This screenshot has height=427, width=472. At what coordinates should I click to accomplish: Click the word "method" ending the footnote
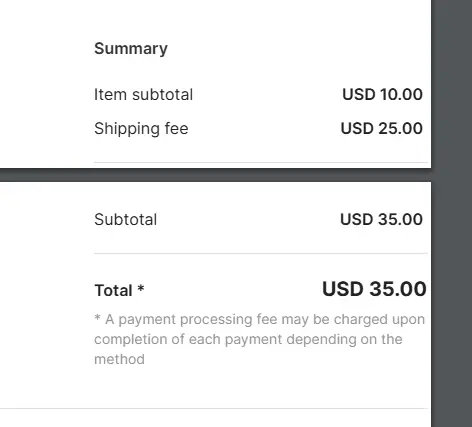coord(119,359)
